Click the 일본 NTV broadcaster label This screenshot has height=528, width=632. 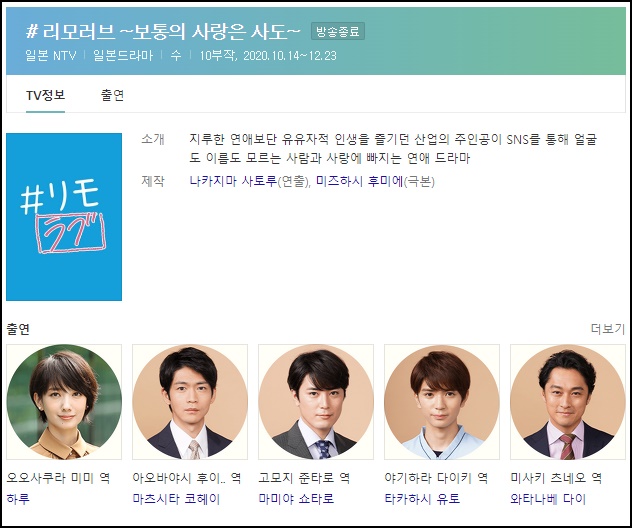tap(51, 56)
